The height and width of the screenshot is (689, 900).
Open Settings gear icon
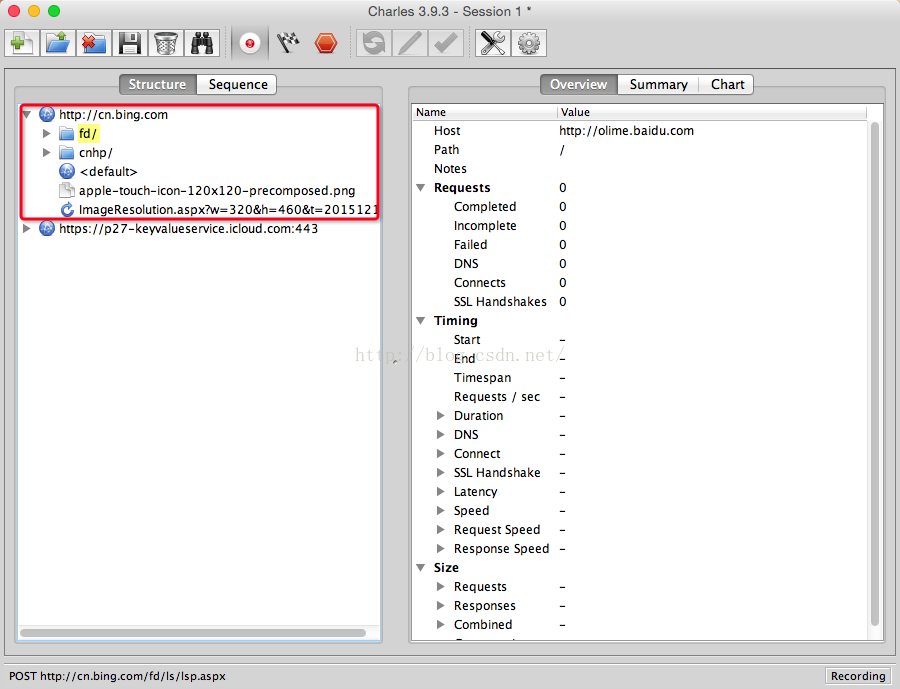click(529, 43)
